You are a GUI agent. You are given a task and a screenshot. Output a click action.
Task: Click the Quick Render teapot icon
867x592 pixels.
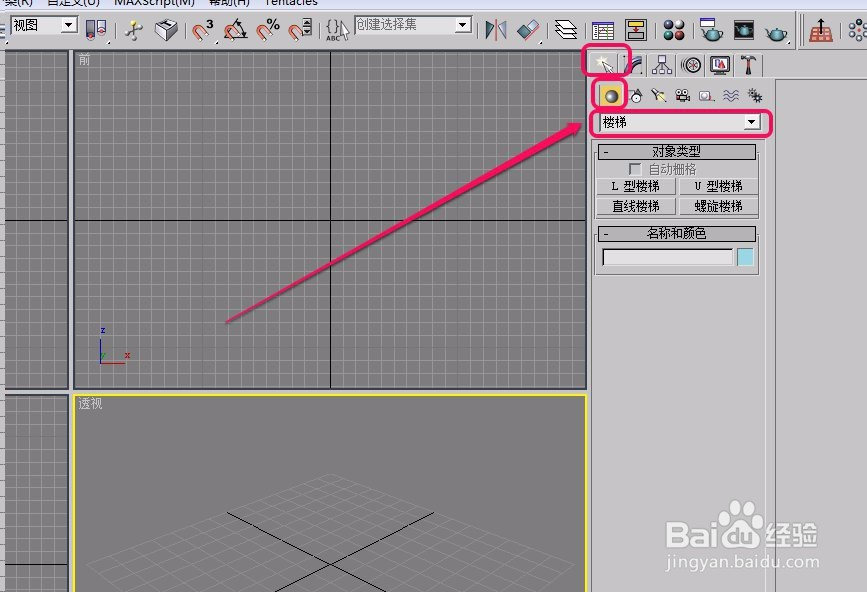(776, 32)
